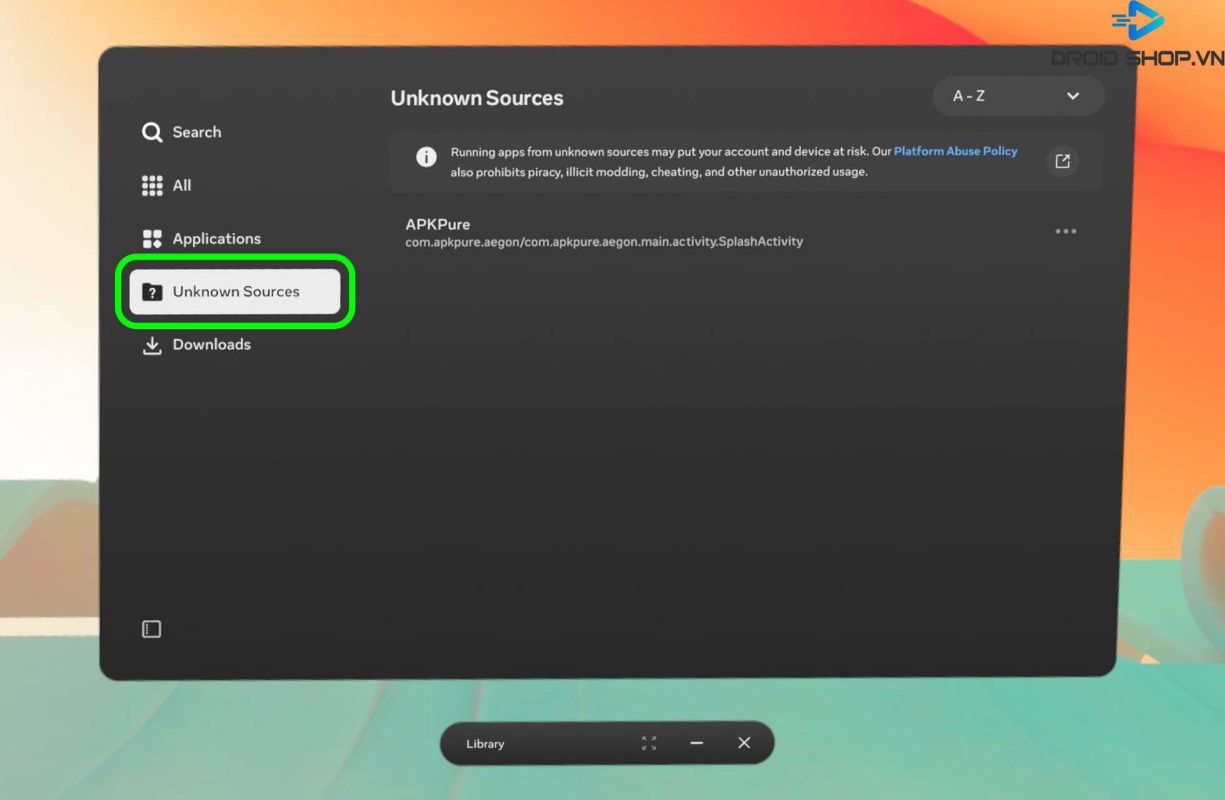Collapse sidebar with the panel toggle icon
Image resolution: width=1225 pixels, height=800 pixels.
point(151,629)
